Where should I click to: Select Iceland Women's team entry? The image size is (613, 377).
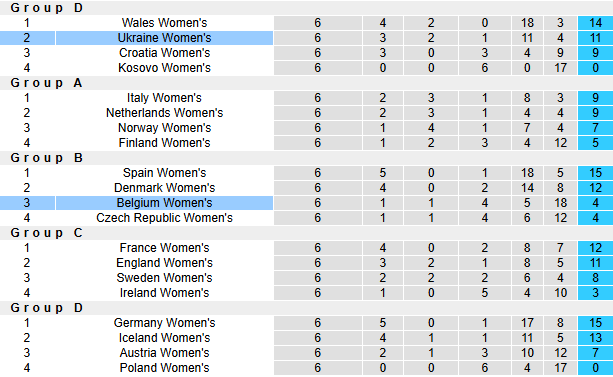pos(164,338)
